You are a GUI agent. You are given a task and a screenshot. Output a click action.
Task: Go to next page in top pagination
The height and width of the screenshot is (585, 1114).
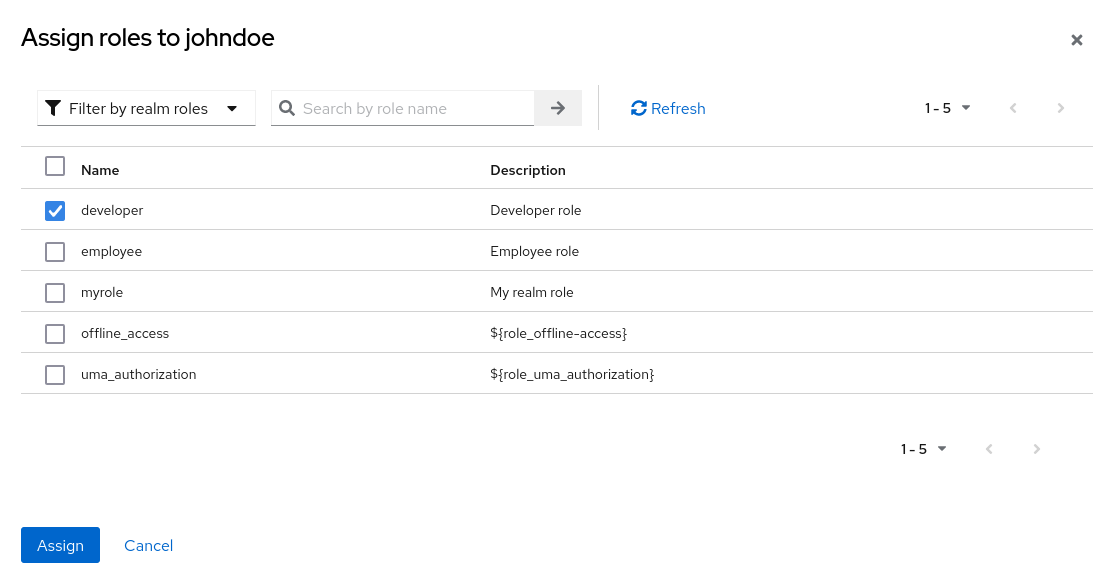click(1061, 108)
